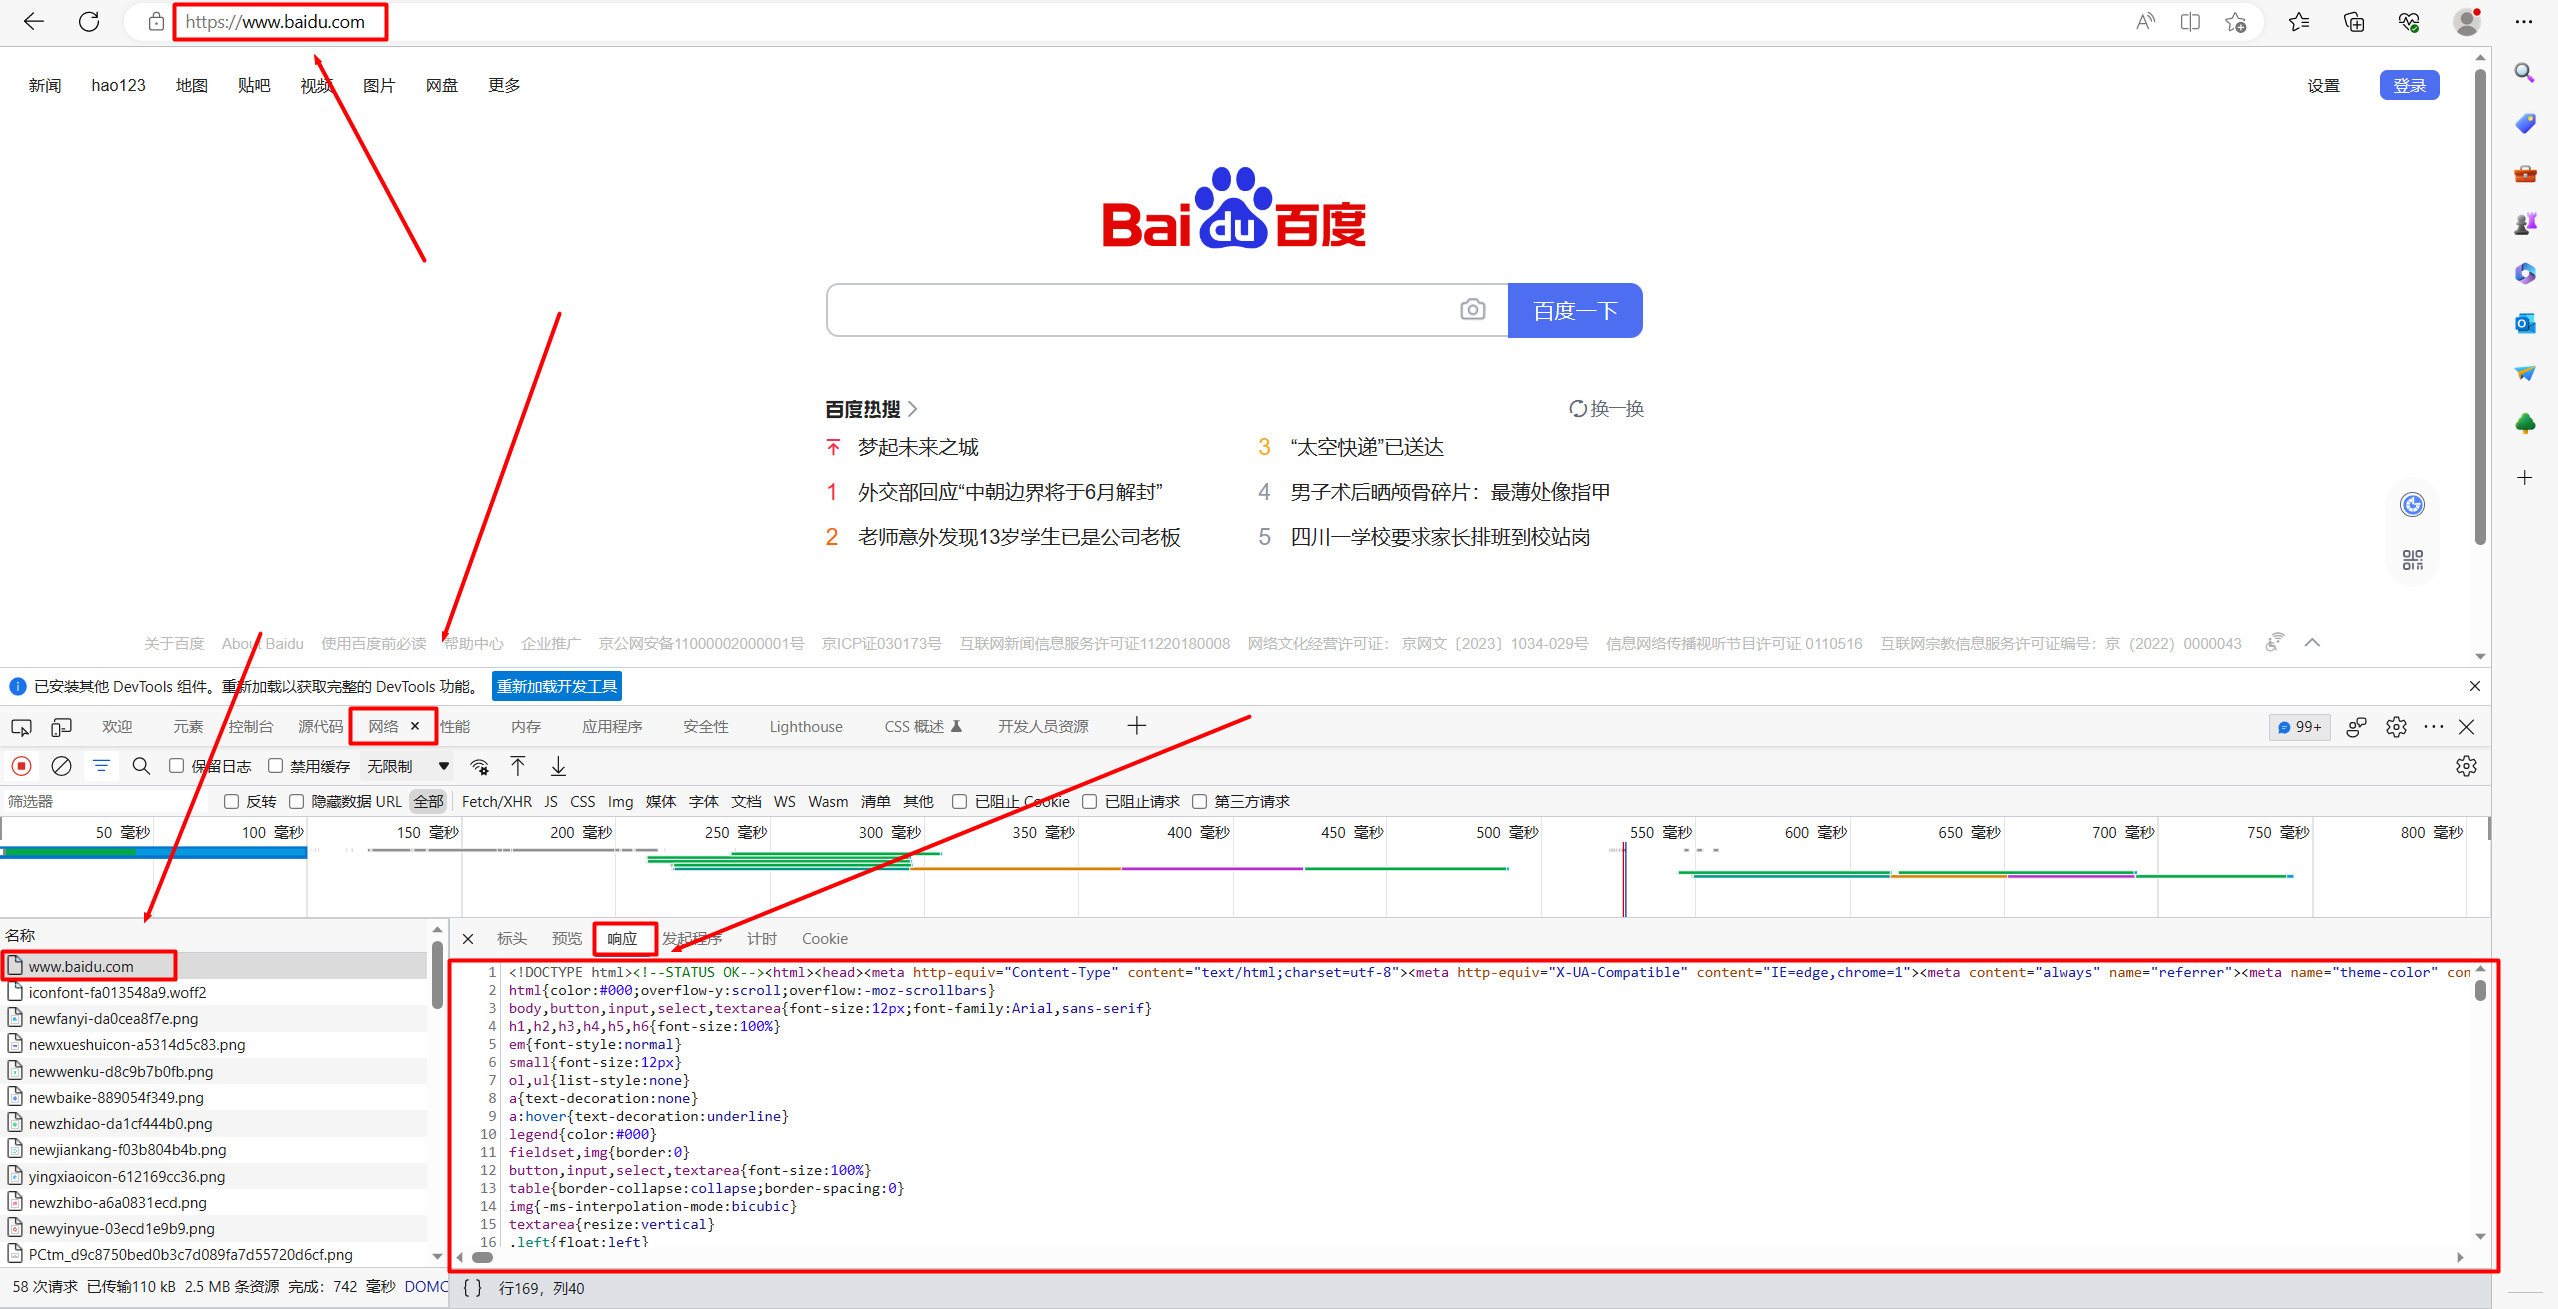Click the 重新加载开发工具 button
The height and width of the screenshot is (1309, 2558).
click(x=557, y=686)
